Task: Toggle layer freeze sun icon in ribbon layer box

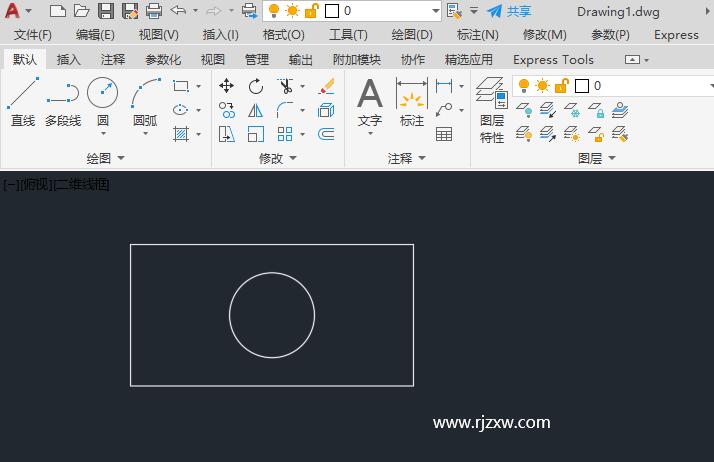Action: (542, 86)
